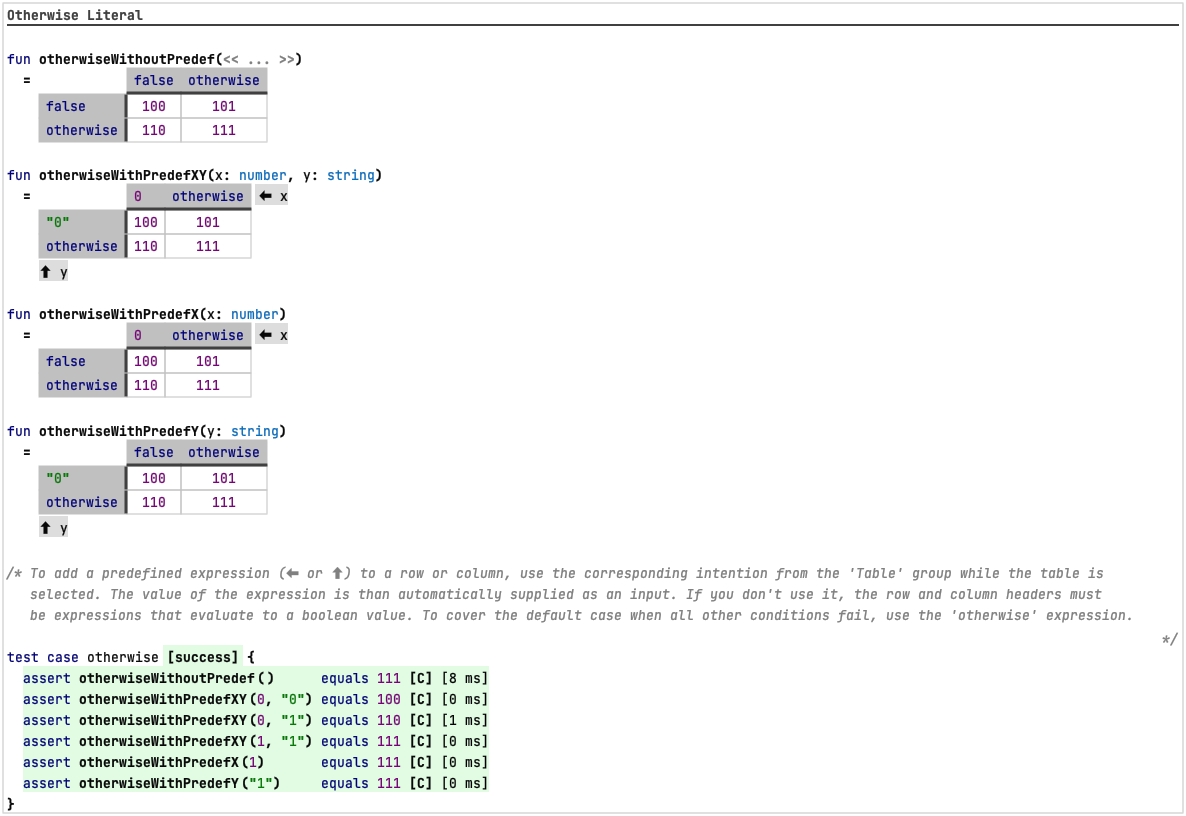1186x816 pixels.
Task: Select column header 0 in otherwiseWithPredefX table
Action: (138, 336)
